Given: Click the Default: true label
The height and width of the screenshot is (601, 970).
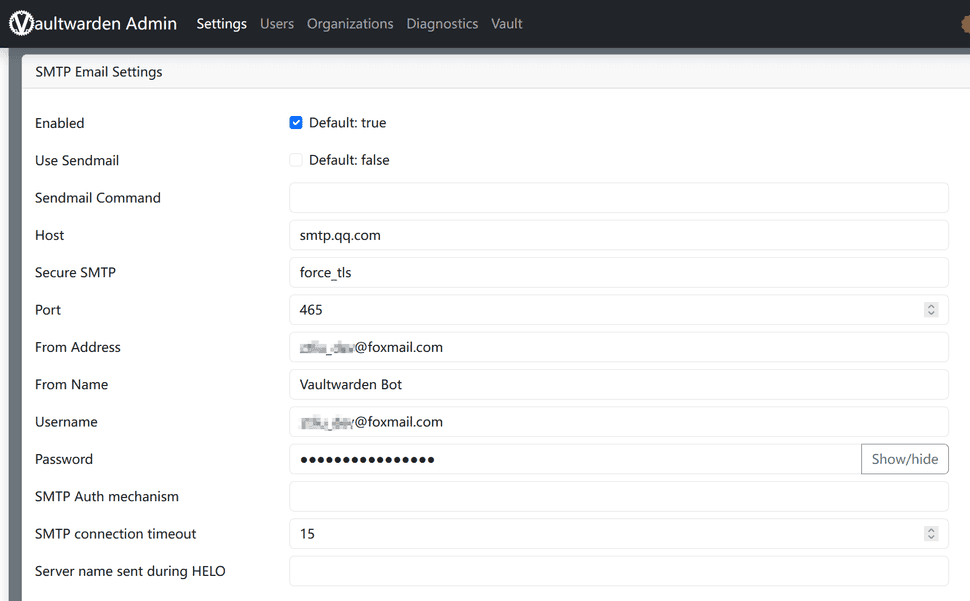Looking at the screenshot, I should tap(348, 122).
